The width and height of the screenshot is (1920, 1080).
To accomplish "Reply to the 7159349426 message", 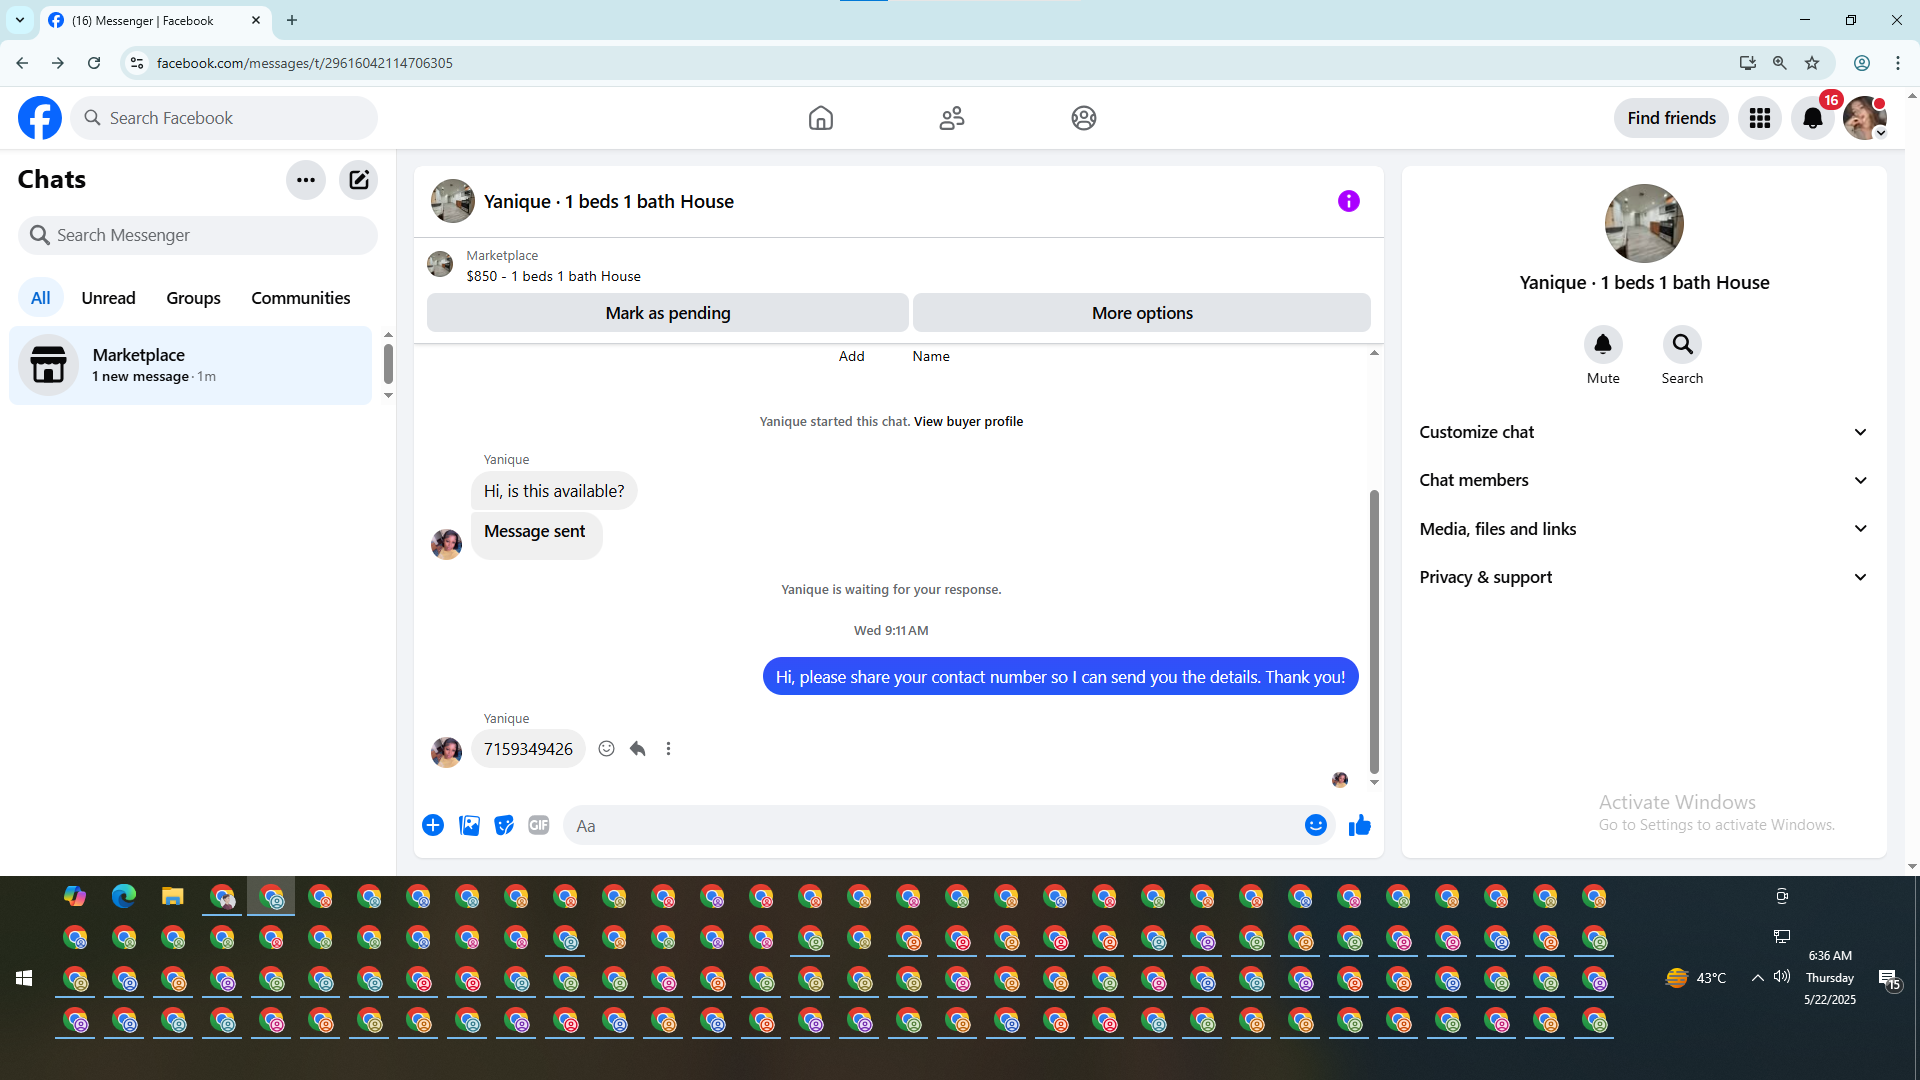I will click(638, 749).
